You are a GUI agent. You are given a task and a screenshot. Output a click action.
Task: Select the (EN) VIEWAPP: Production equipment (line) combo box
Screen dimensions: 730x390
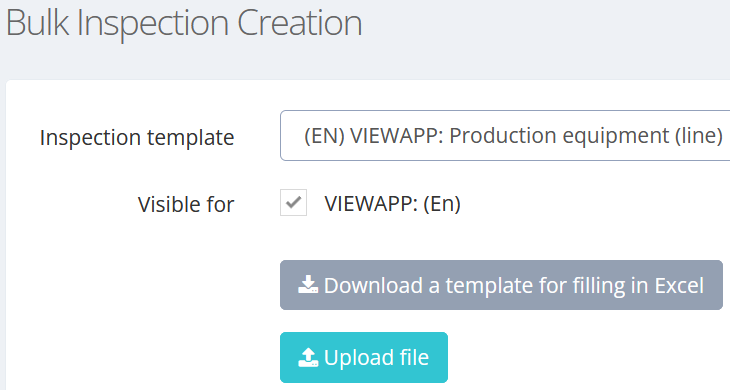coord(505,135)
